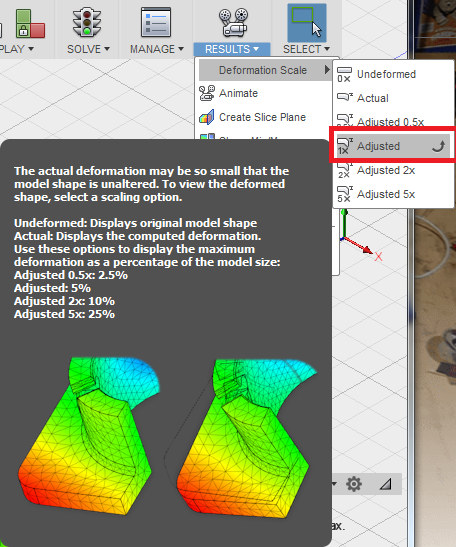Click the Solve traffic light icon
456x547 pixels.
pos(87,22)
